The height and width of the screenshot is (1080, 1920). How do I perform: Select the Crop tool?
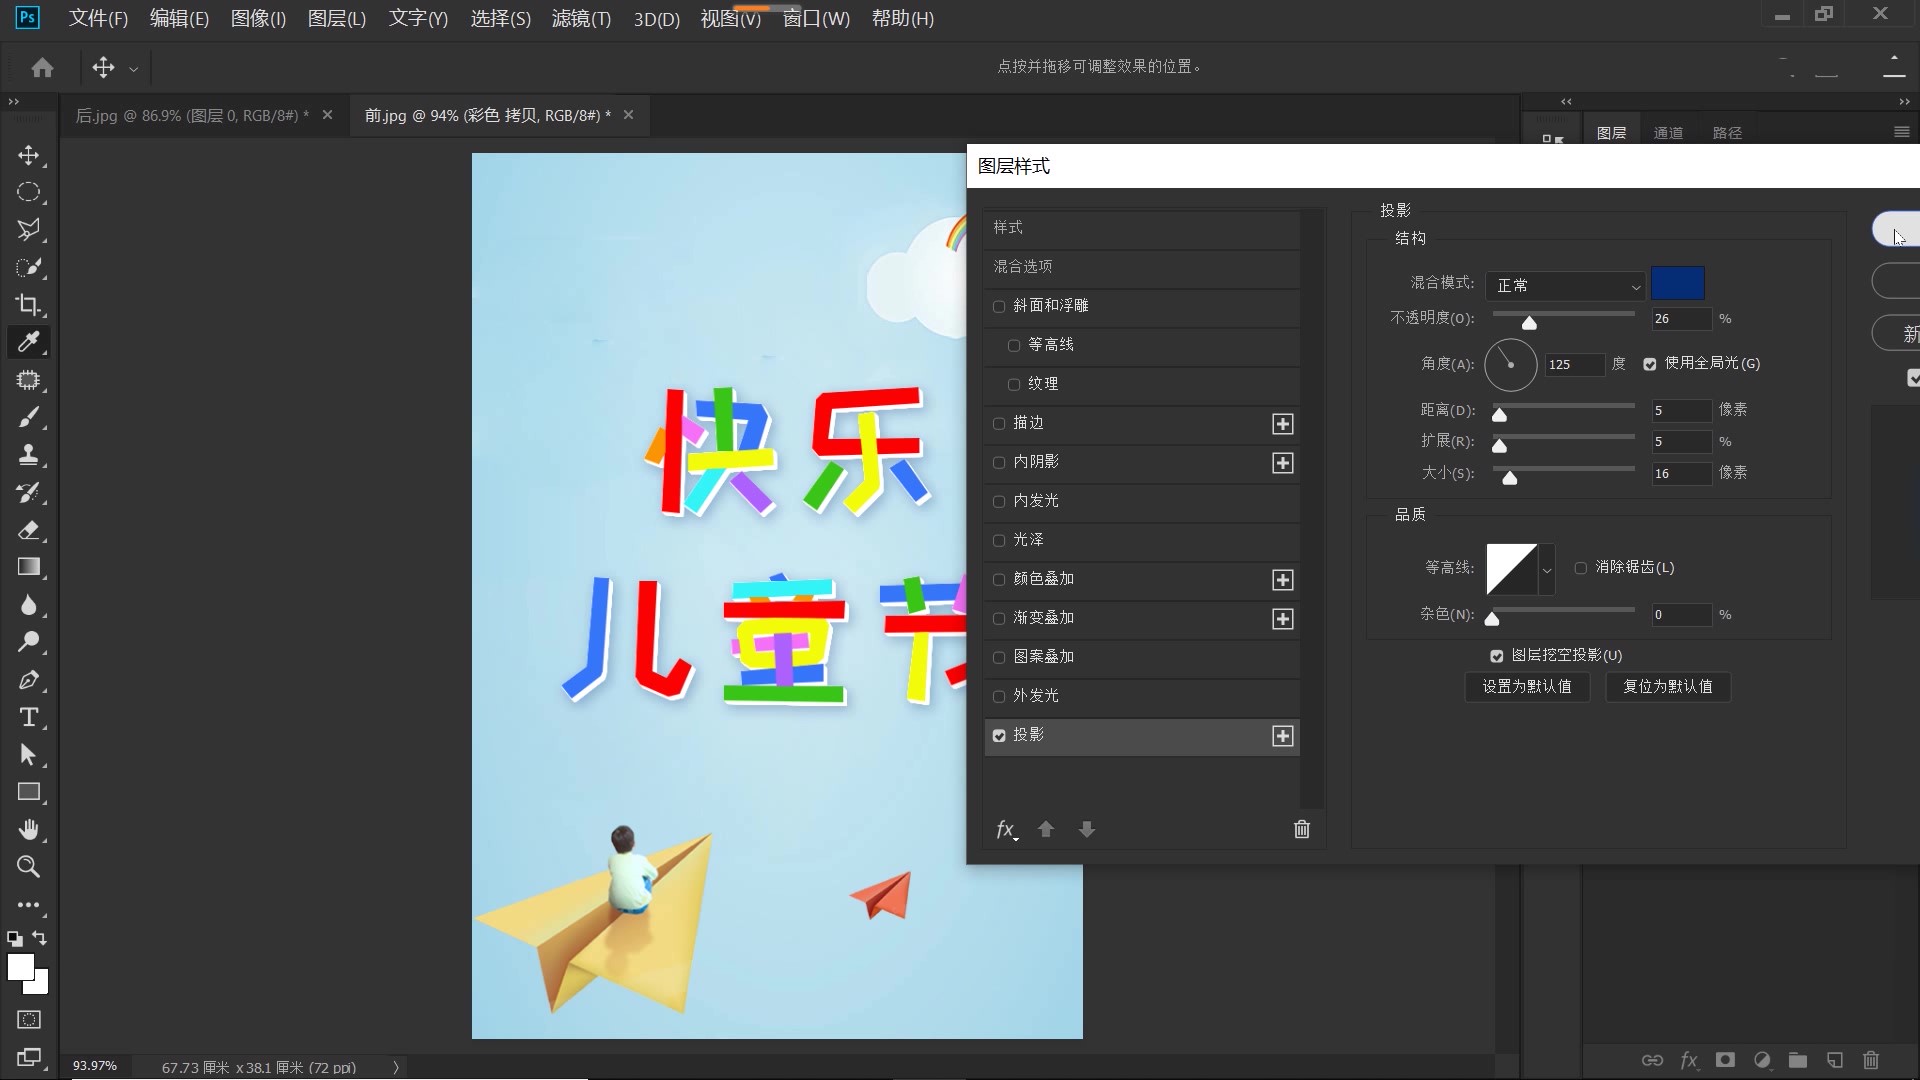[28, 305]
